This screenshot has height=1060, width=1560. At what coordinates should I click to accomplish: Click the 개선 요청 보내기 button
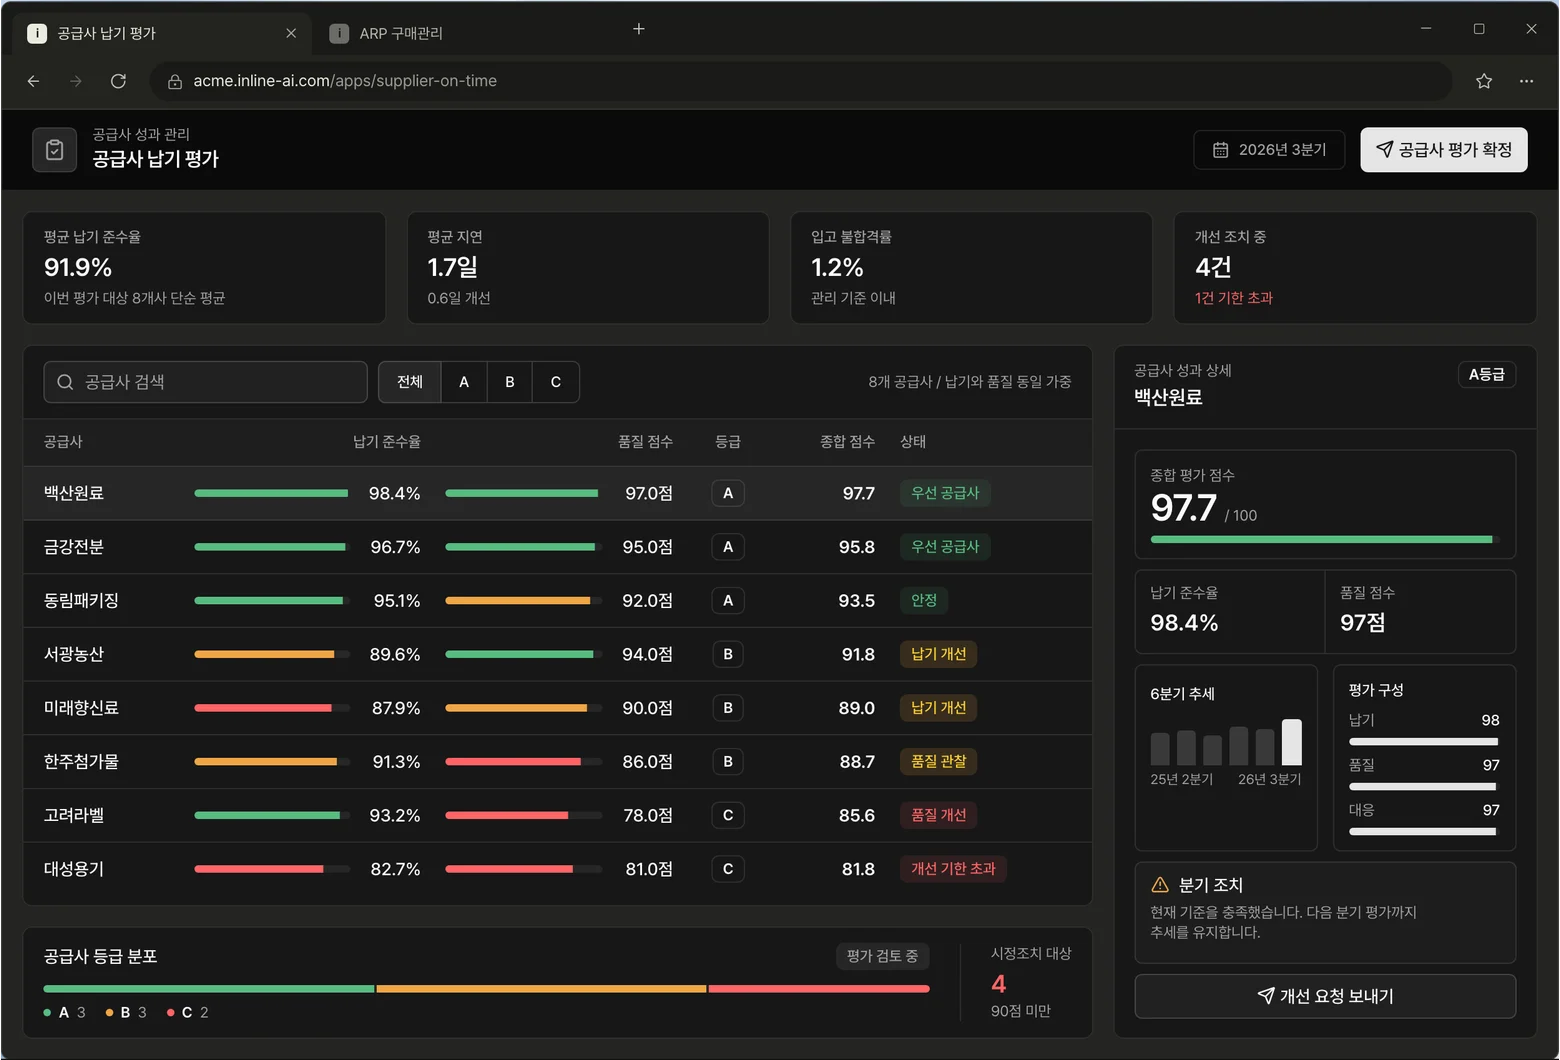[1325, 996]
